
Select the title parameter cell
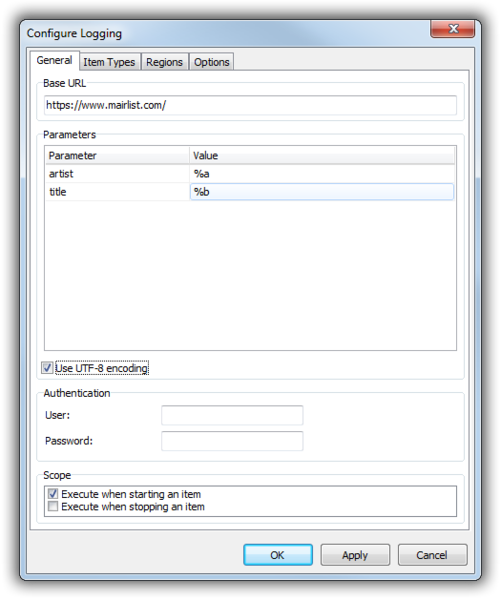click(x=117, y=192)
